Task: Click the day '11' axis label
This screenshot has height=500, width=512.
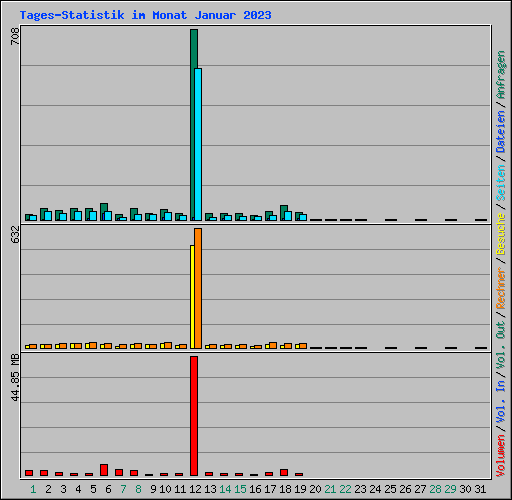Action: (180, 489)
